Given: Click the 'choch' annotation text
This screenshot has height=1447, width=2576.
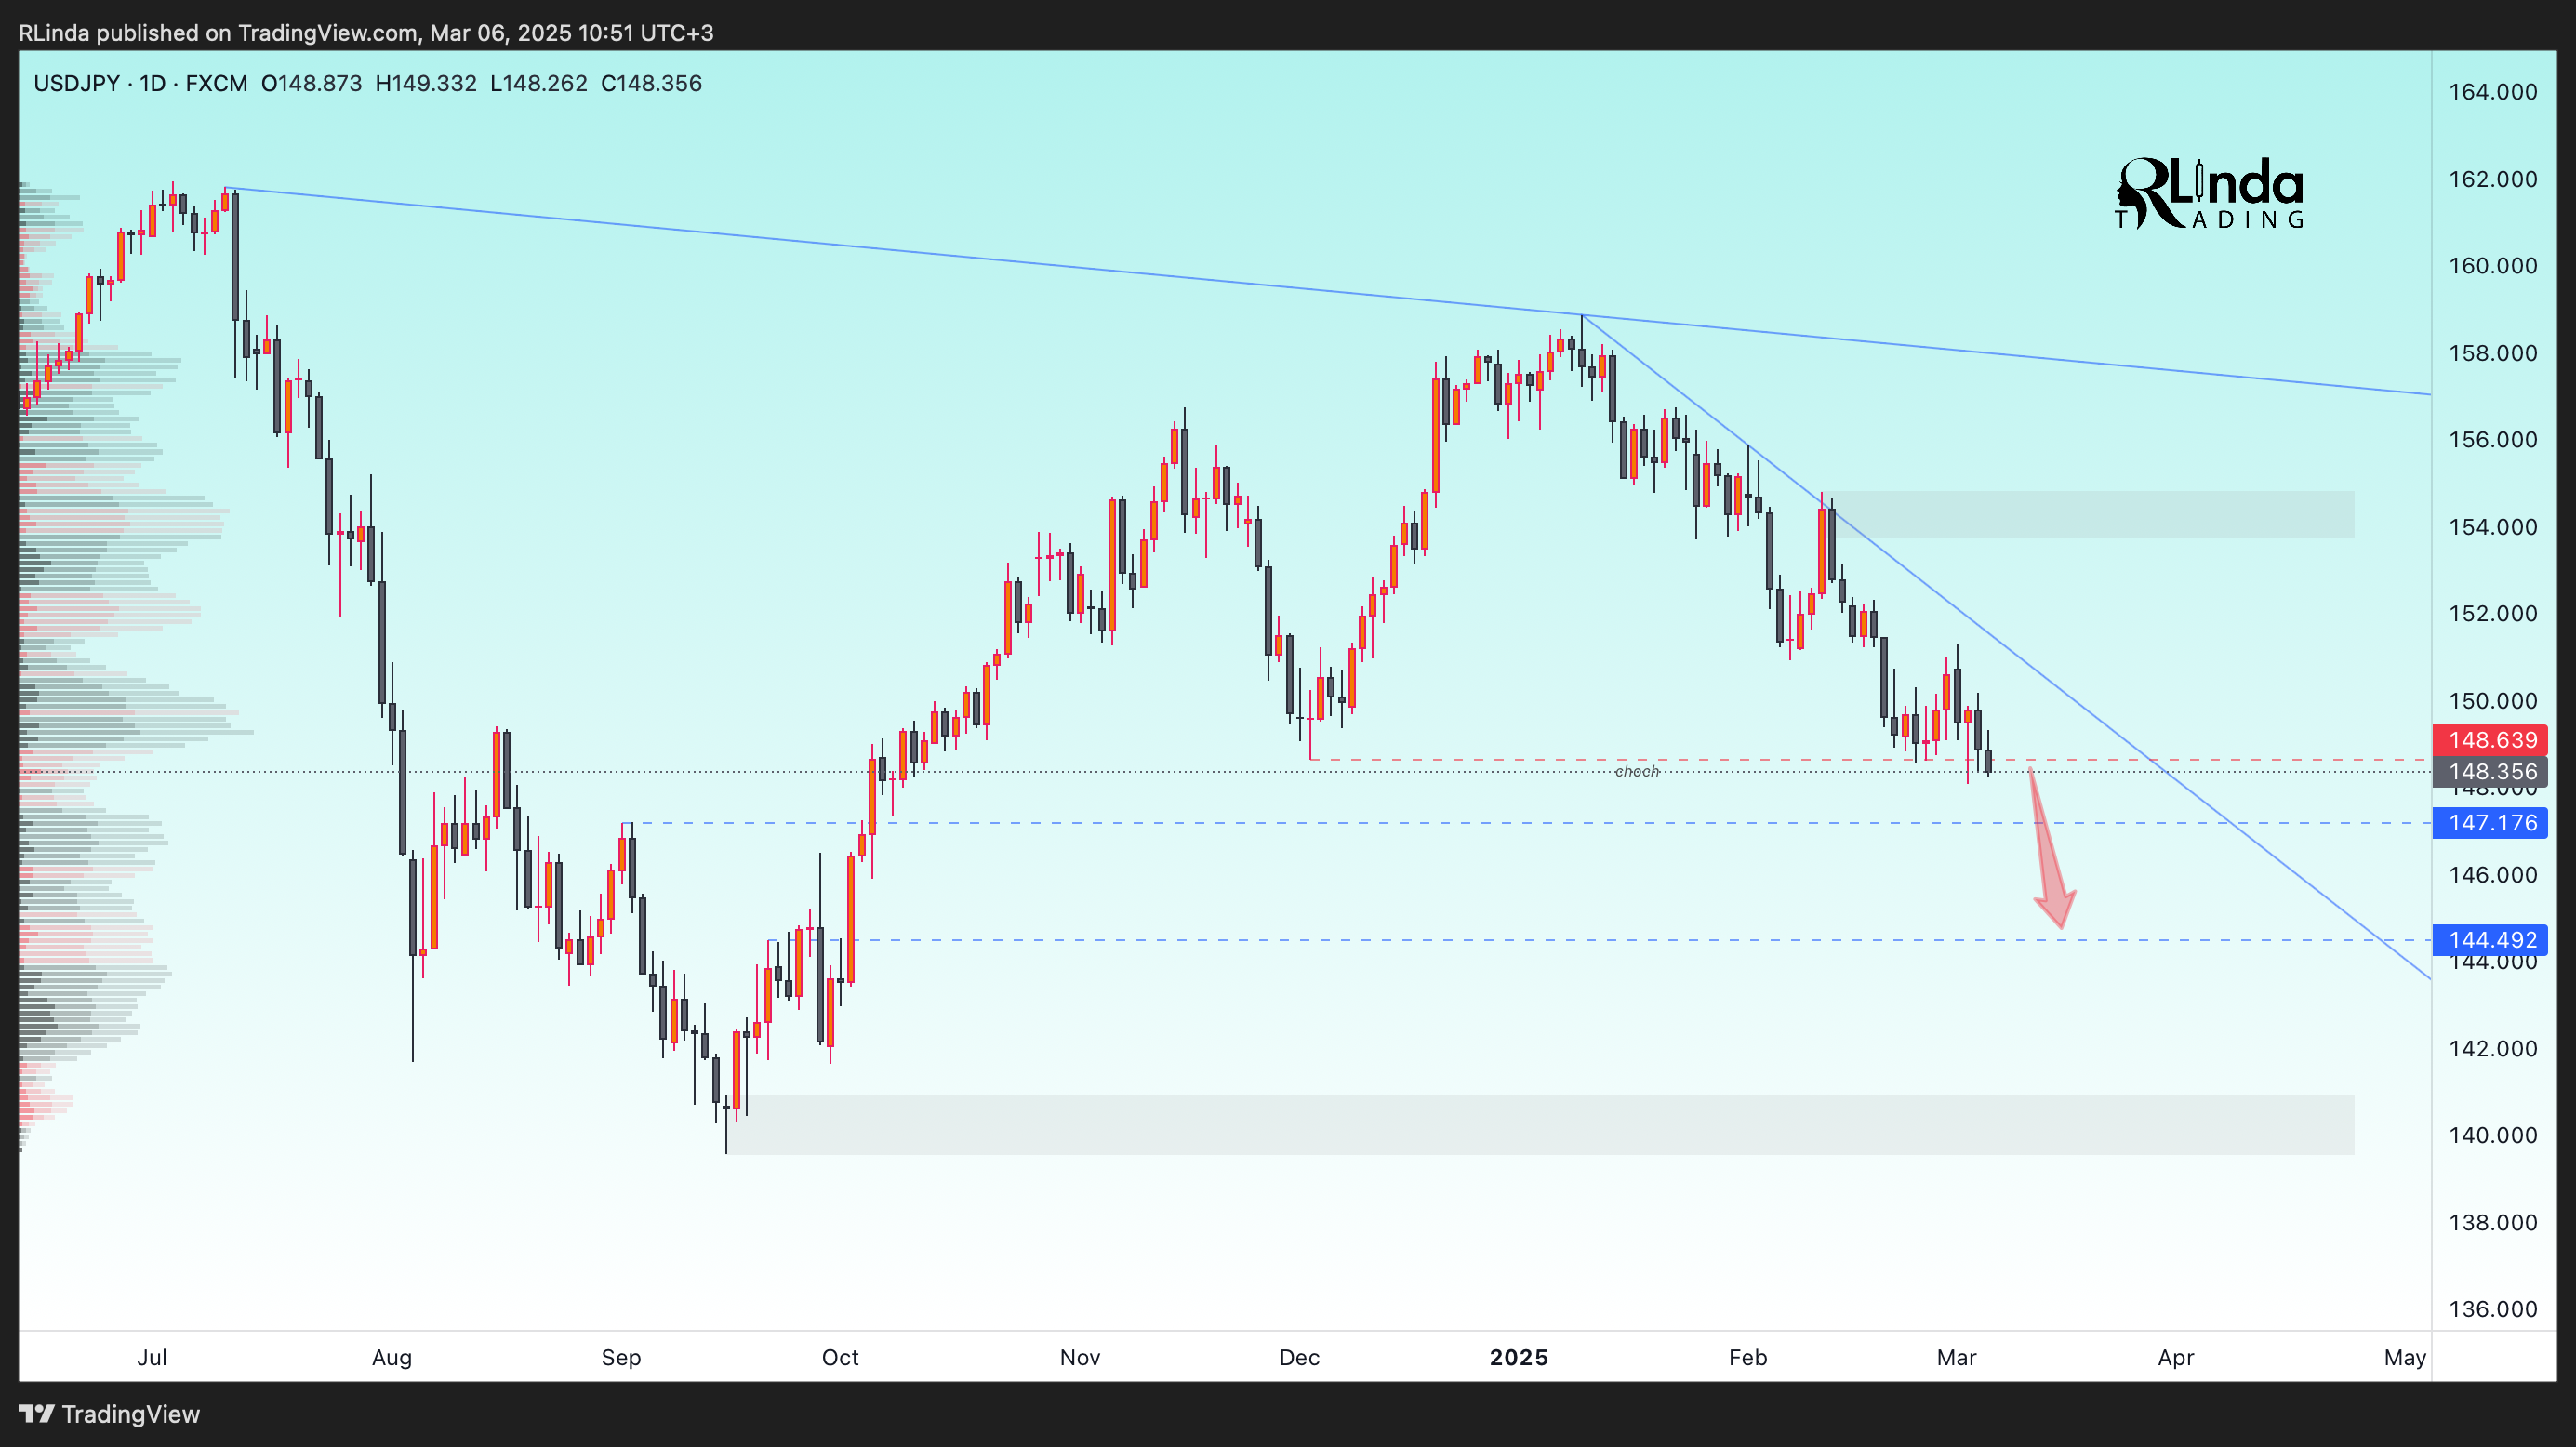Looking at the screenshot, I should tap(1637, 771).
